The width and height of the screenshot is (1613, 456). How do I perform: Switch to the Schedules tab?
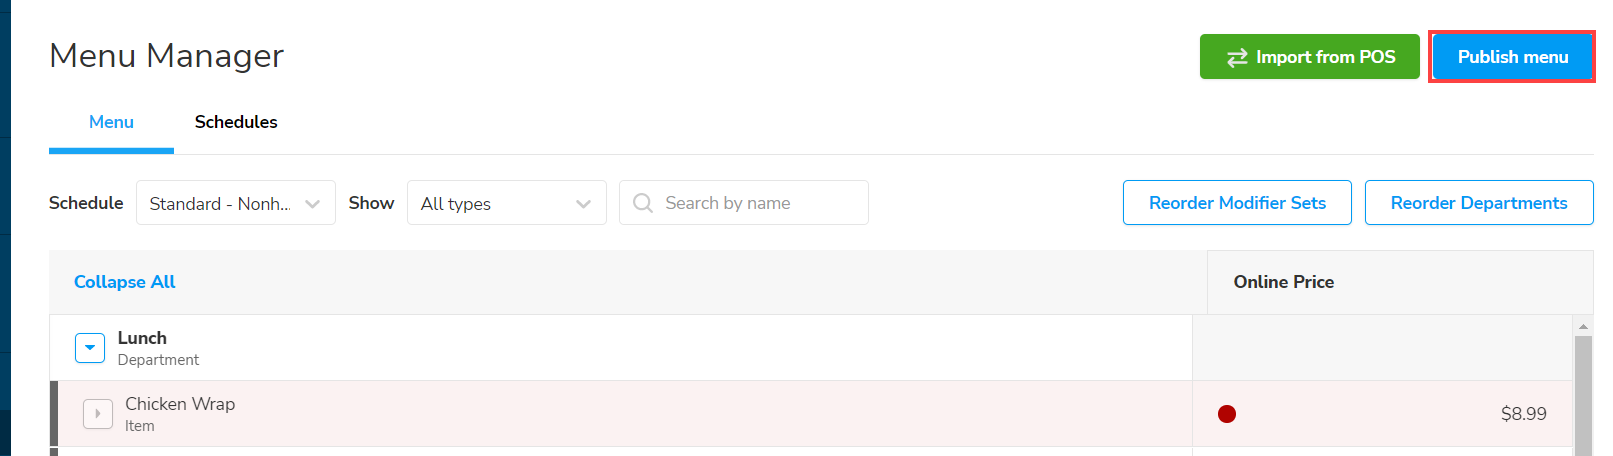(x=236, y=122)
